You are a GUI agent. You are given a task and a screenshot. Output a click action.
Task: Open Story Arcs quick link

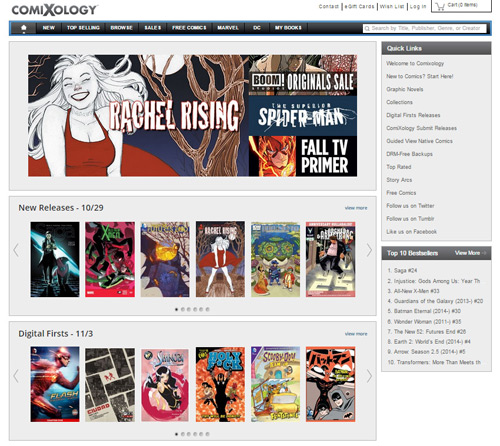(x=399, y=180)
